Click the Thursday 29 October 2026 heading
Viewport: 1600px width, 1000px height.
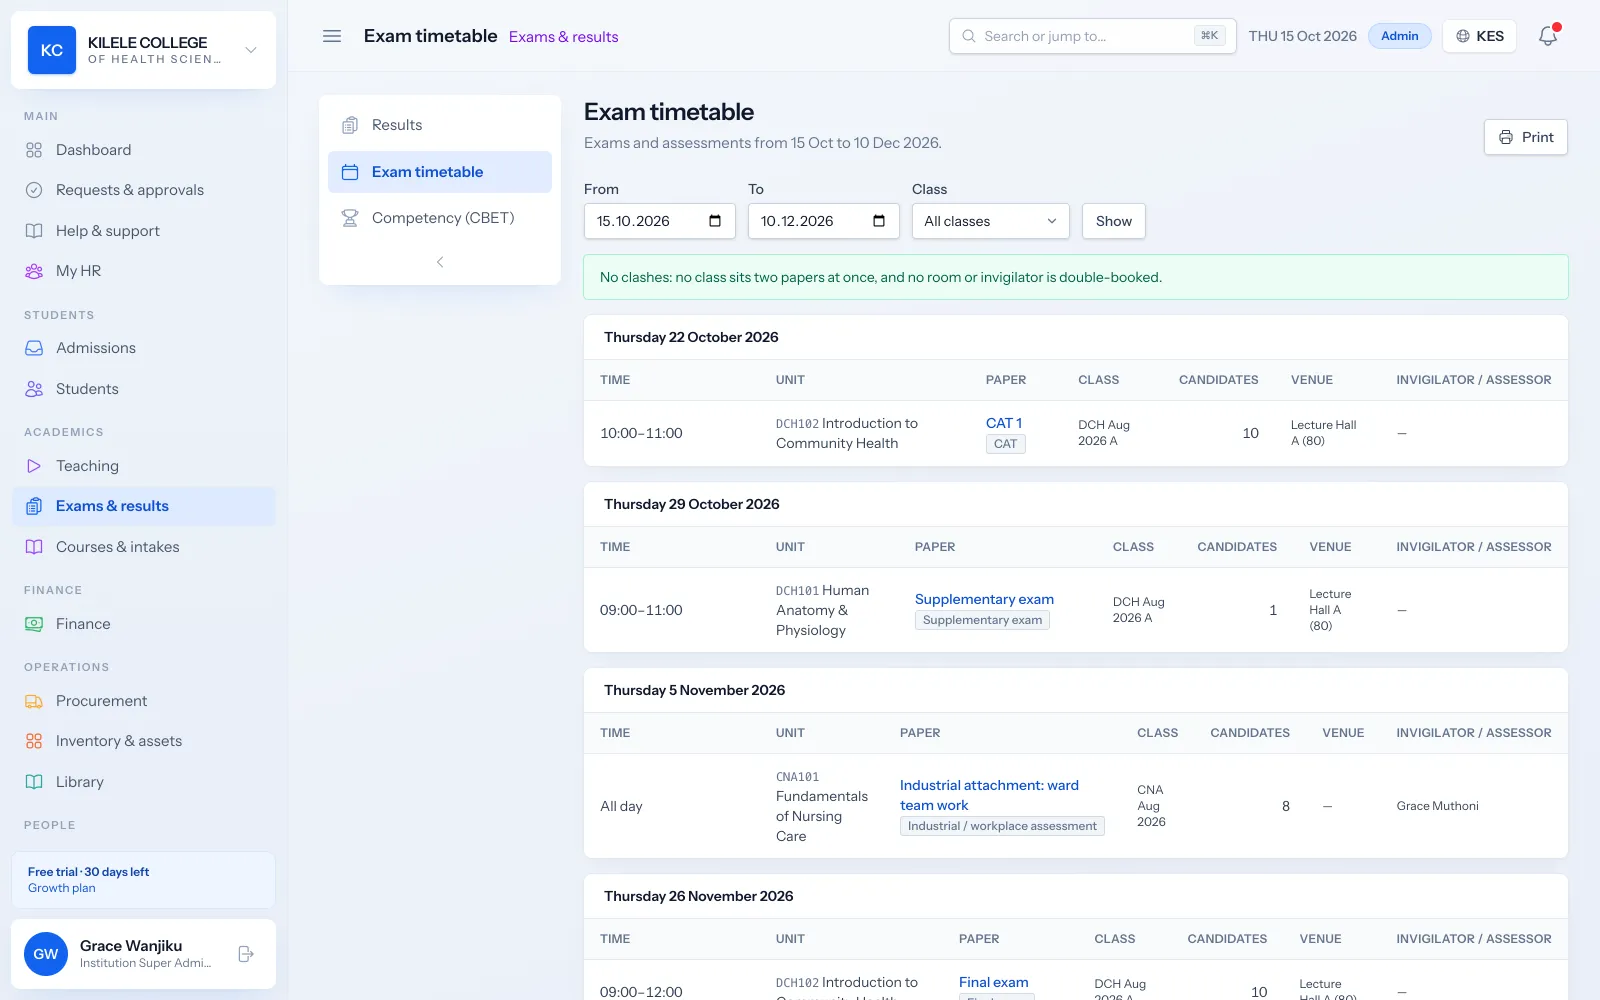point(692,504)
